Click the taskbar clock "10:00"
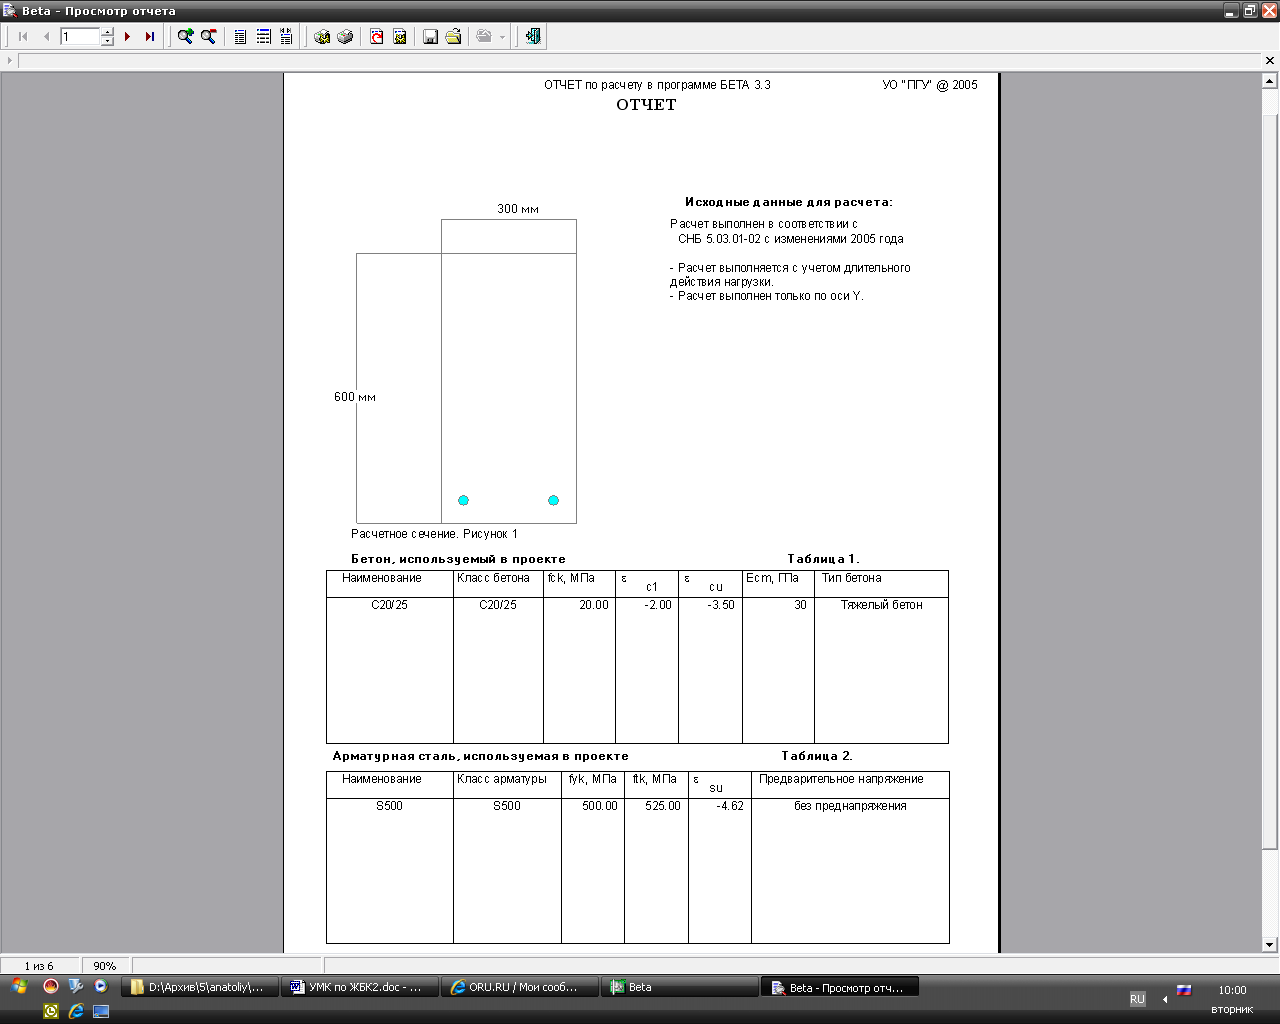Viewport: 1280px width, 1024px height. (x=1232, y=990)
